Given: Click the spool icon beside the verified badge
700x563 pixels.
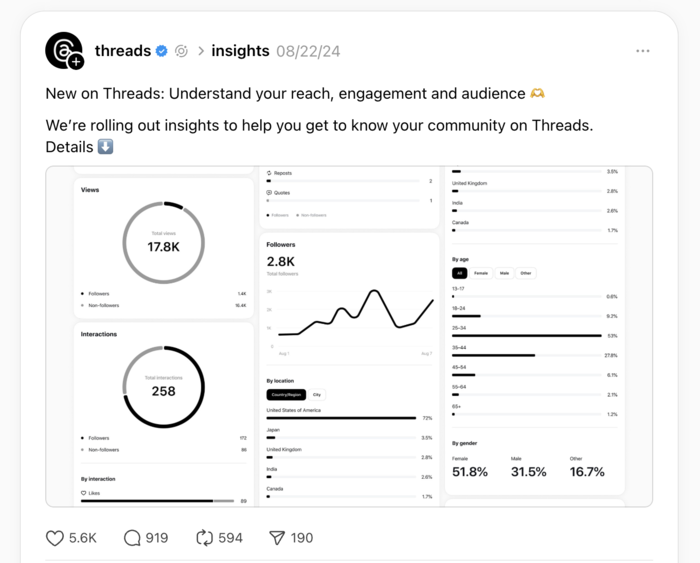Looking at the screenshot, I should pos(181,51).
